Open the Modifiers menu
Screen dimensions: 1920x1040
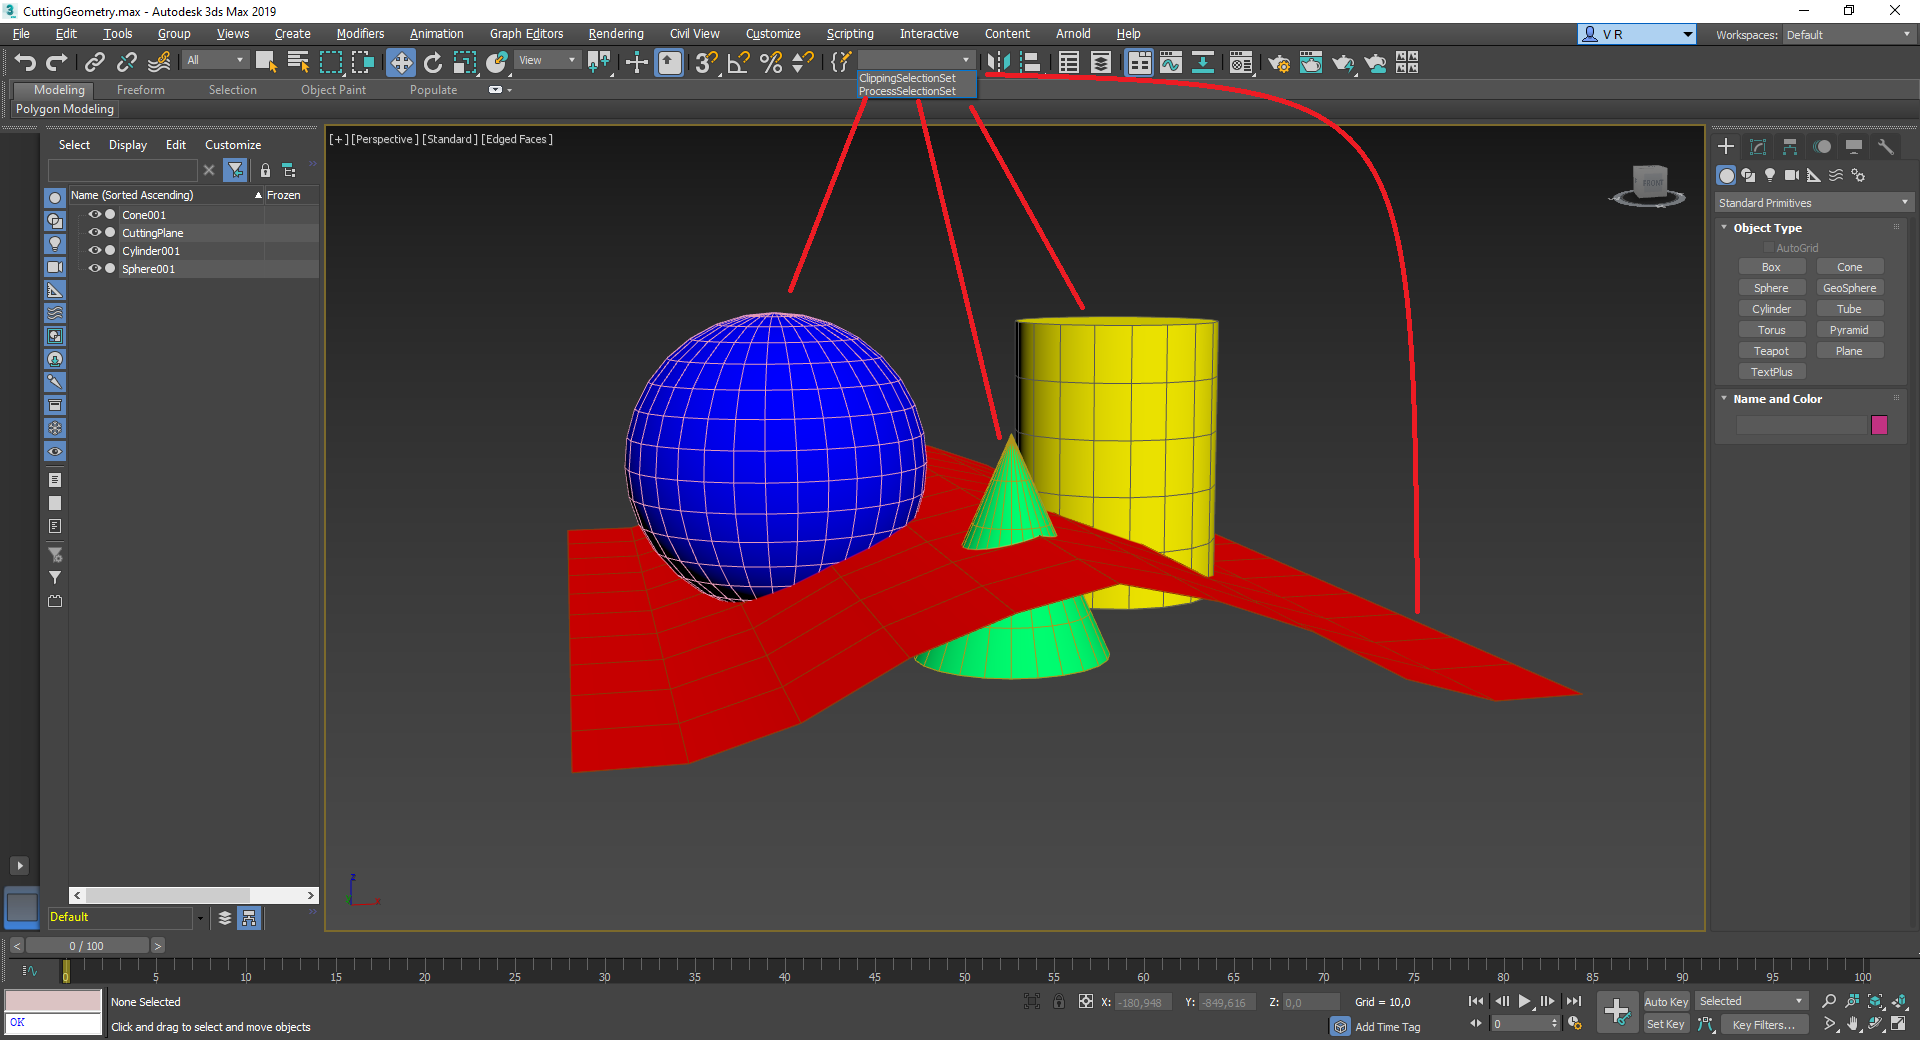pos(360,34)
